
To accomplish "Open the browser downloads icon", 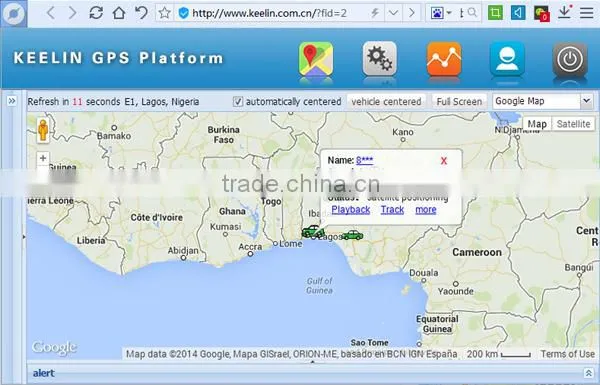I will [564, 13].
